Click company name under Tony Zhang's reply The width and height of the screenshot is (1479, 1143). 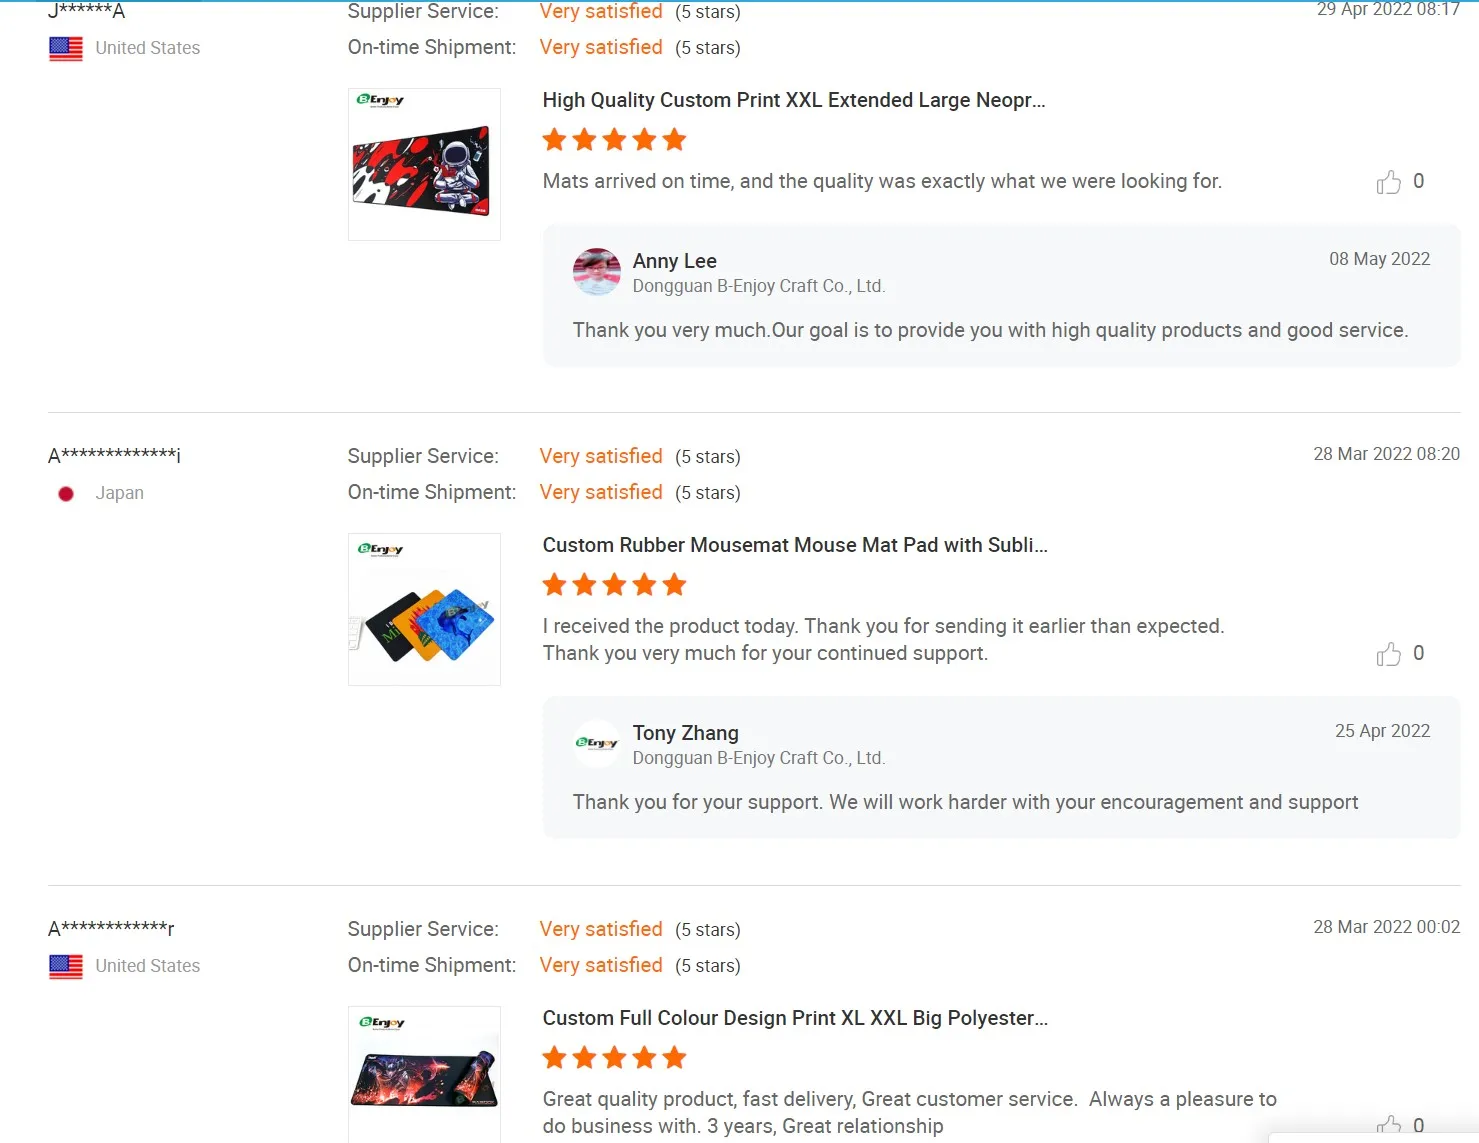(758, 758)
